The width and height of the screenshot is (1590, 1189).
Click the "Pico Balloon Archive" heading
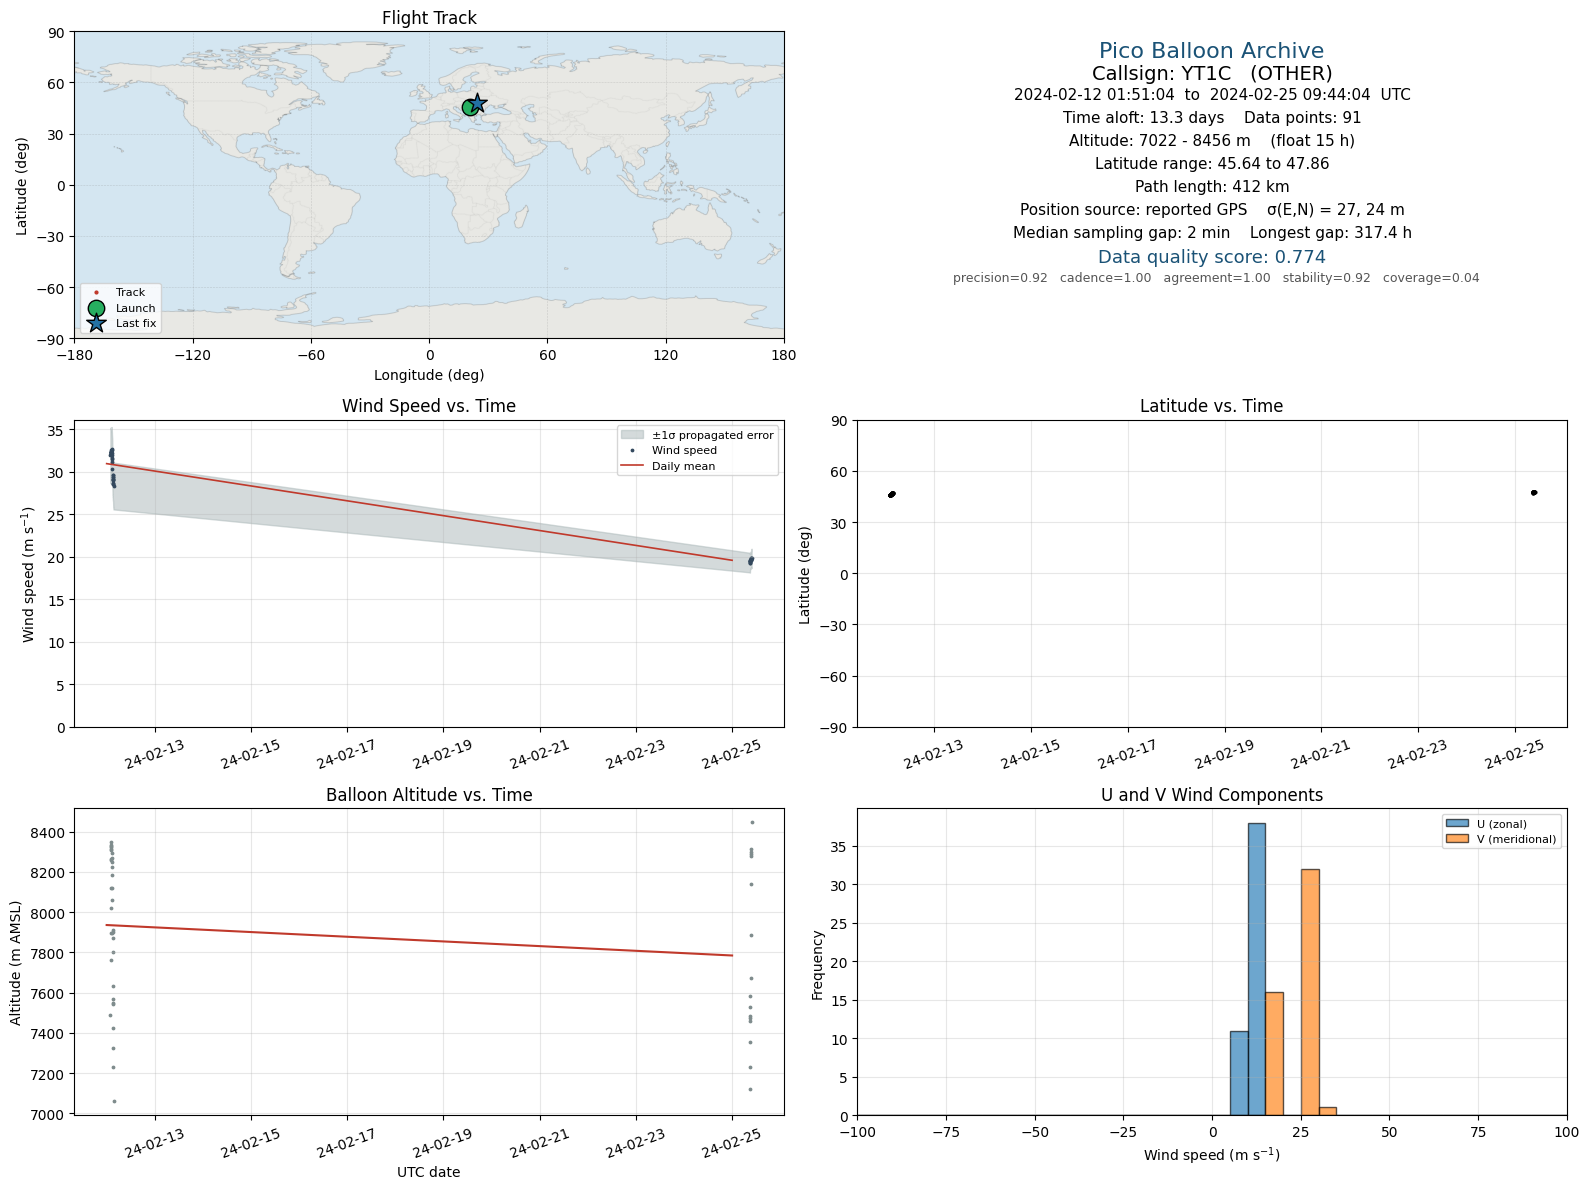[x=1211, y=51]
